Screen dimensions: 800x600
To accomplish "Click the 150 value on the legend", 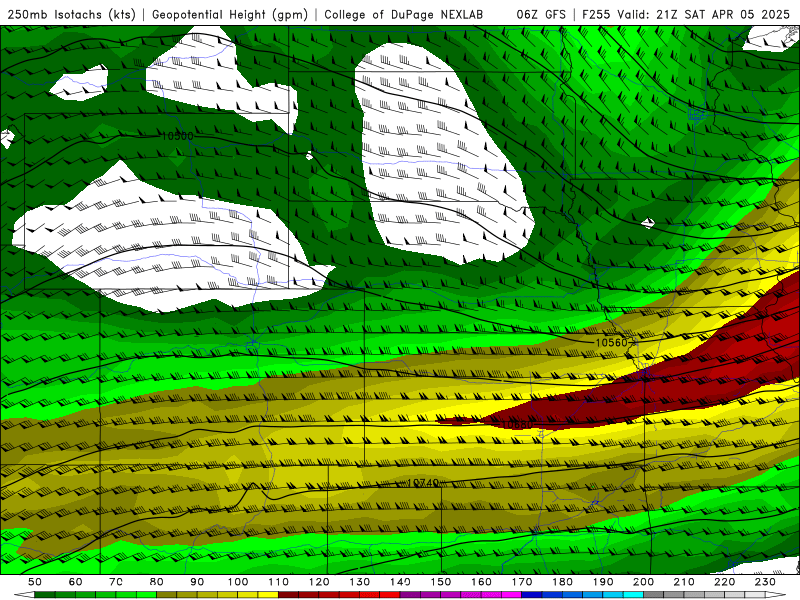I will 441,582.
